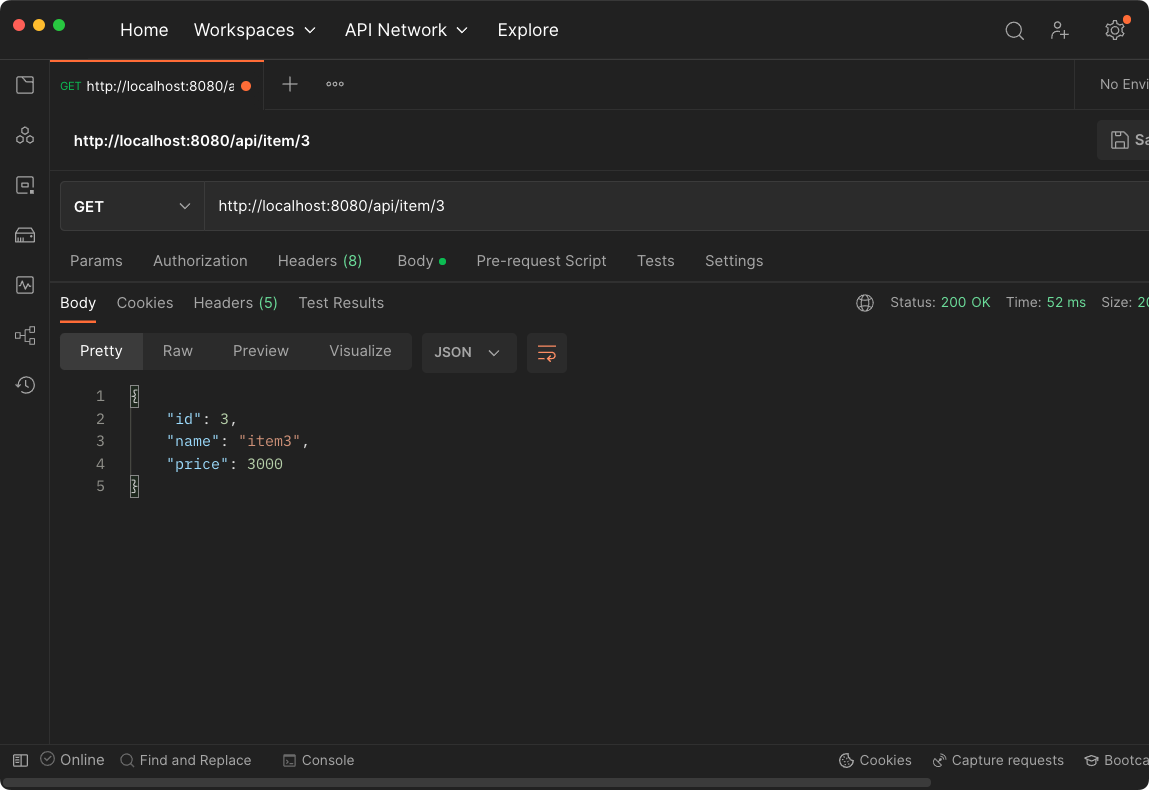Click the request title localhost:8080/api/item/3

[x=192, y=141]
